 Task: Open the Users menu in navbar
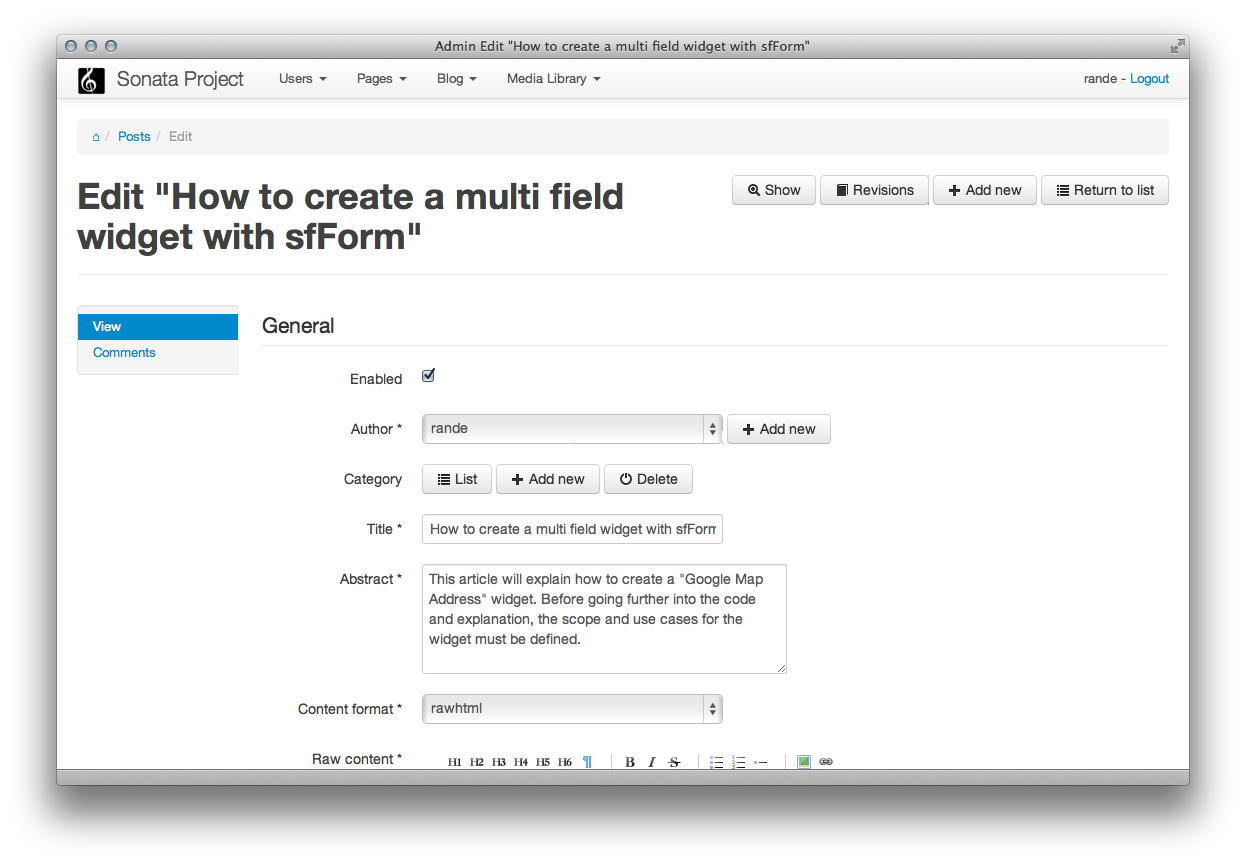[302, 79]
